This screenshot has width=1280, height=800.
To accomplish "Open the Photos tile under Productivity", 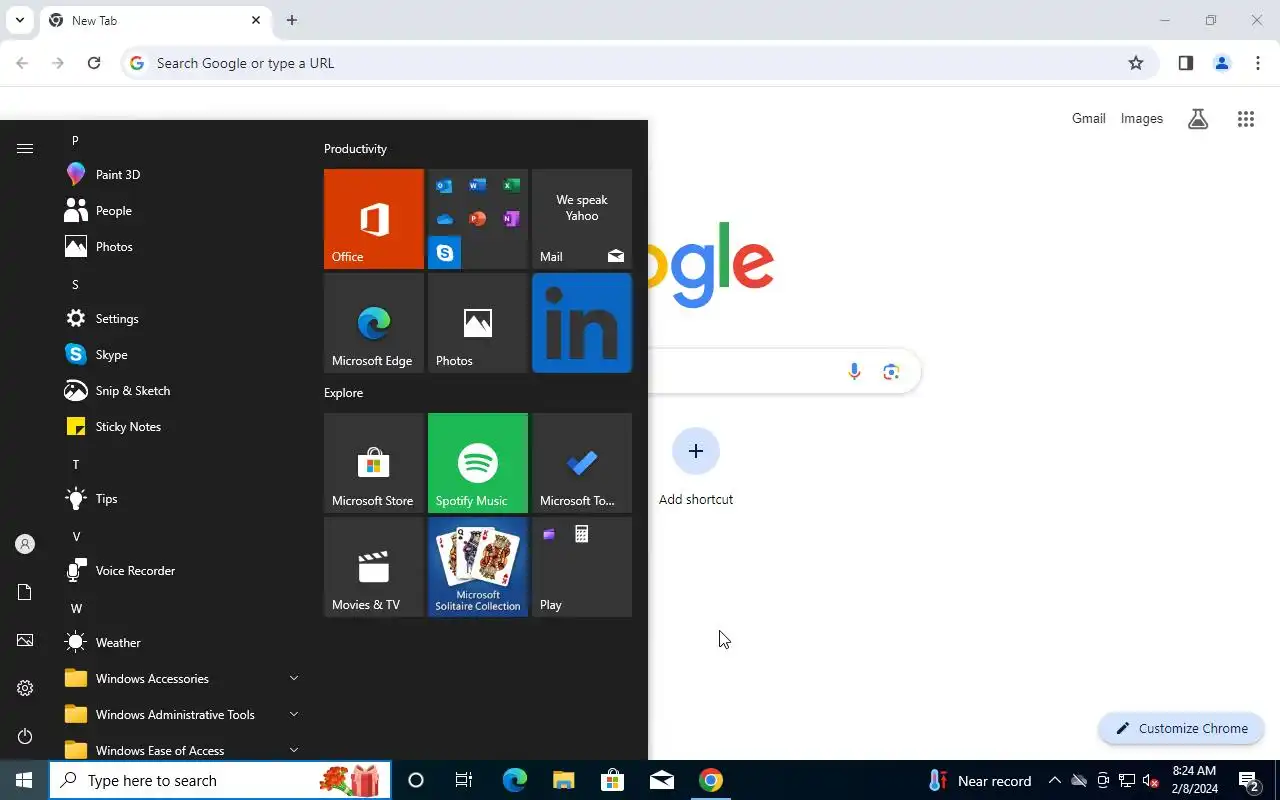I will tap(478, 323).
